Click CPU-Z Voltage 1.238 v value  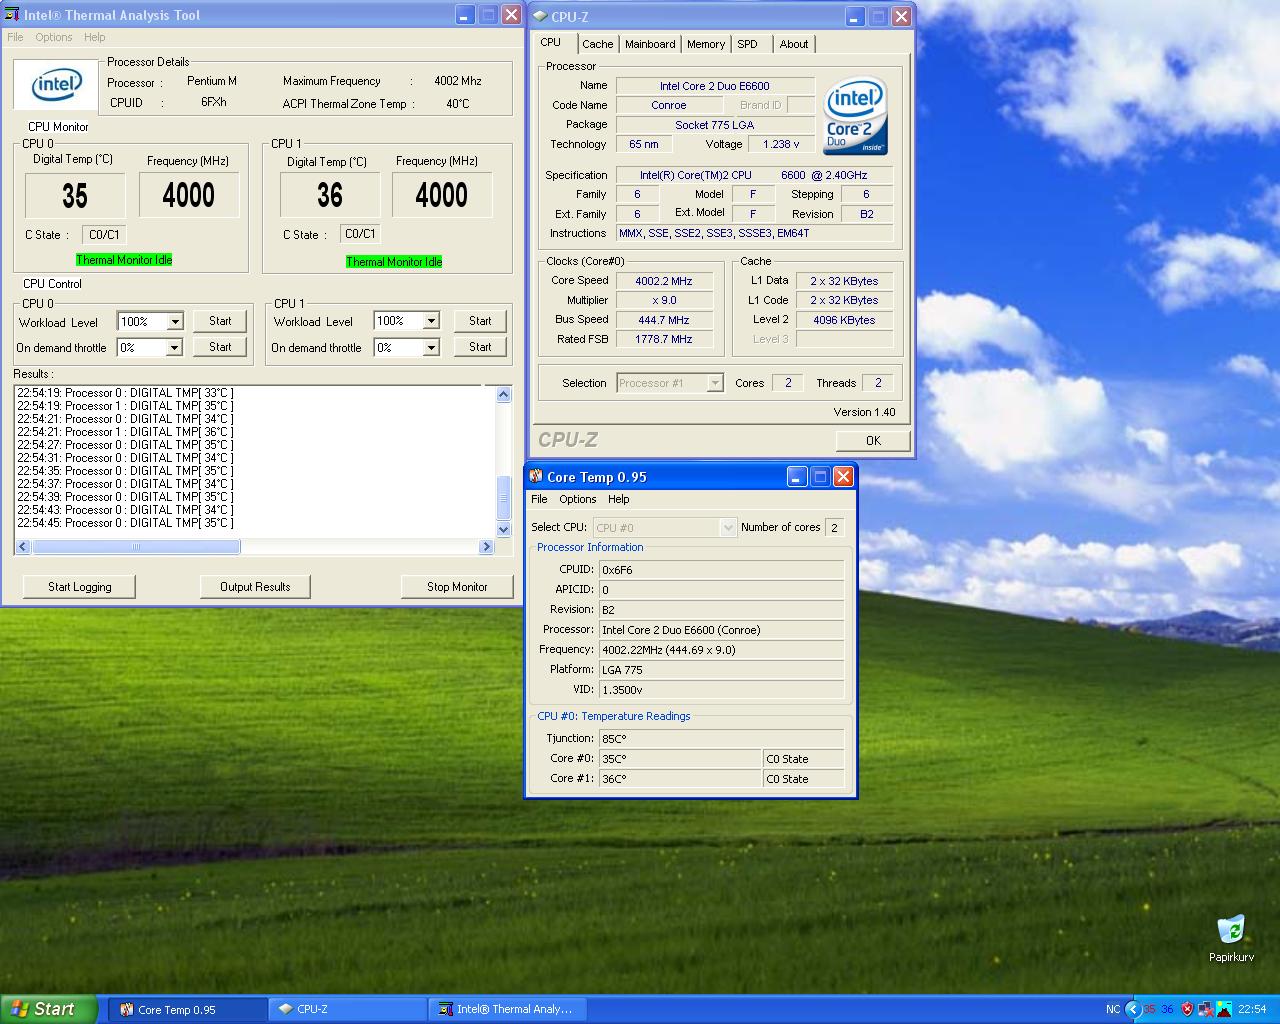point(781,144)
